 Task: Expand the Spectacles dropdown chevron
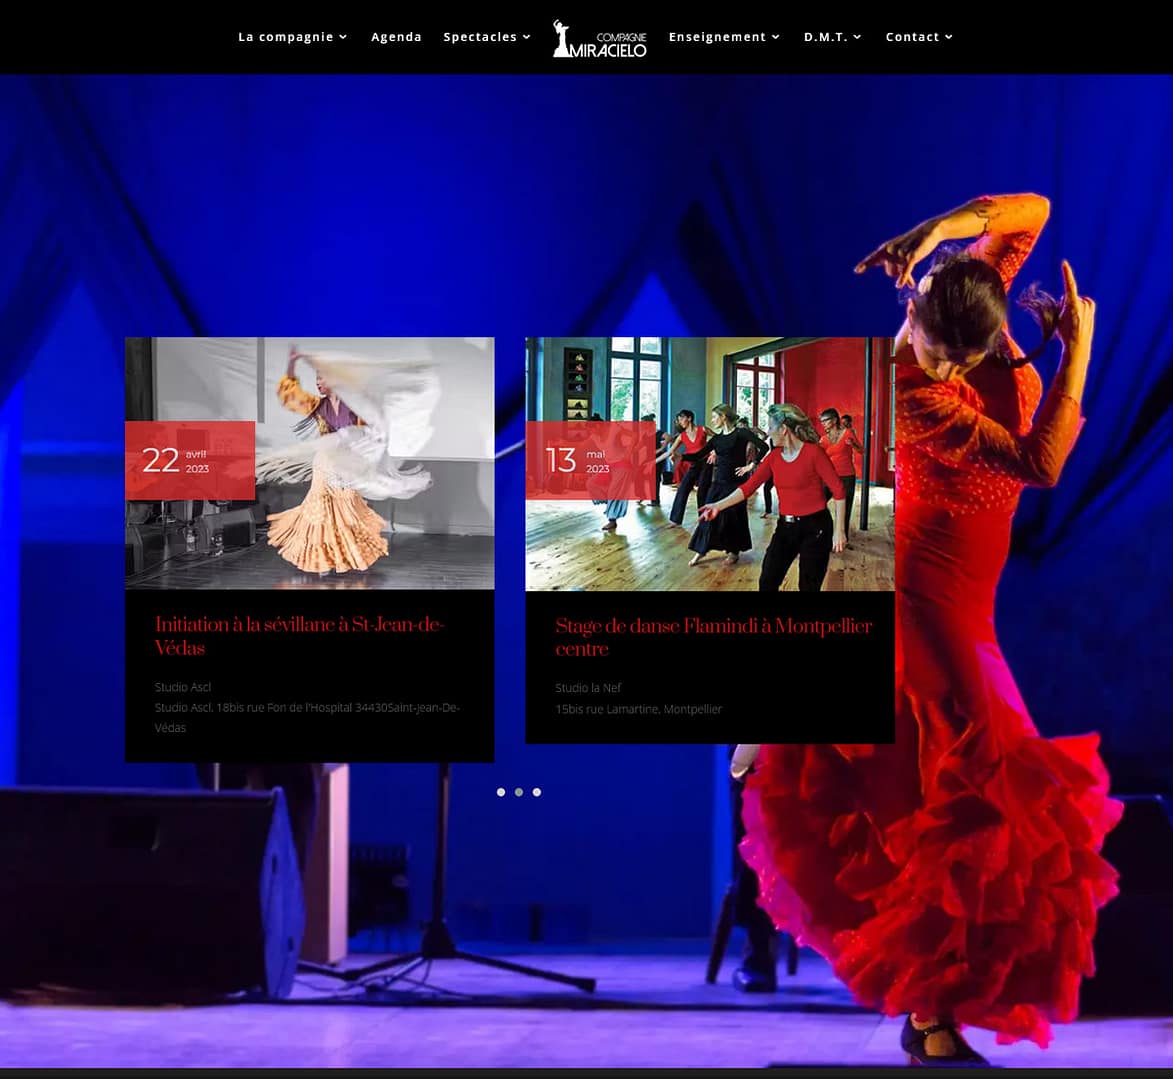coord(526,36)
